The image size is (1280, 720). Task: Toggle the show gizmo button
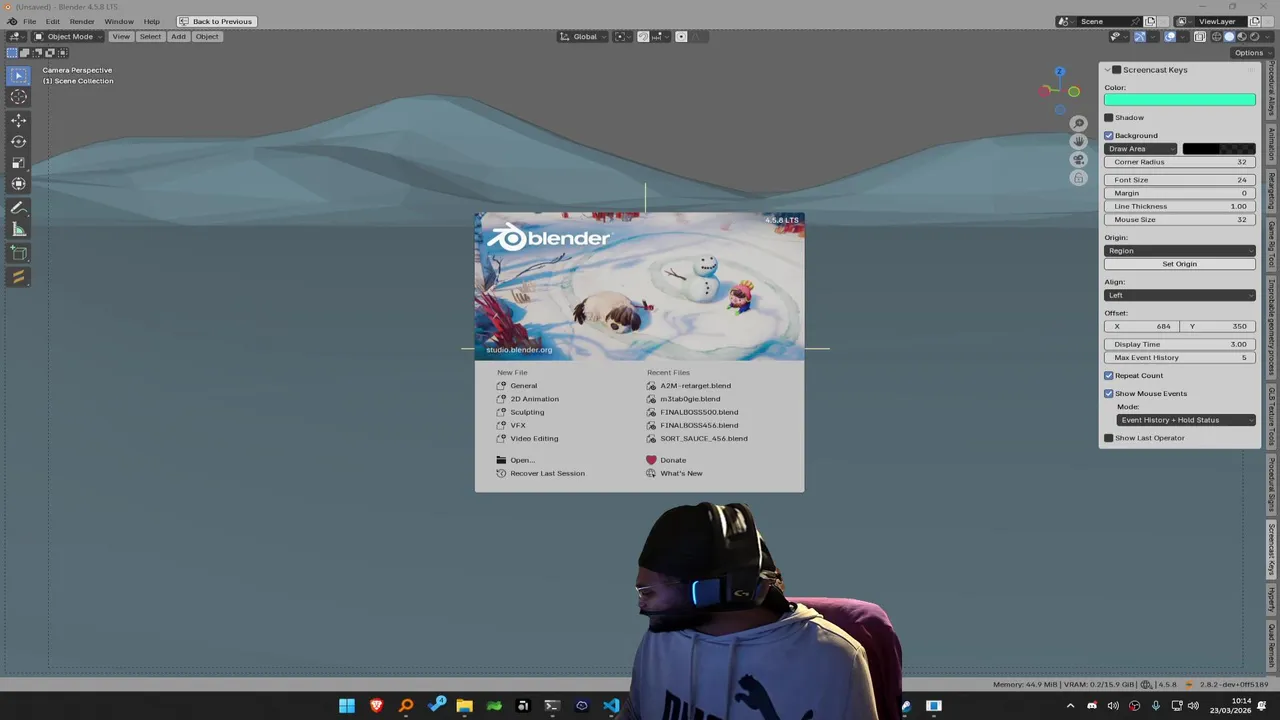point(1139,37)
